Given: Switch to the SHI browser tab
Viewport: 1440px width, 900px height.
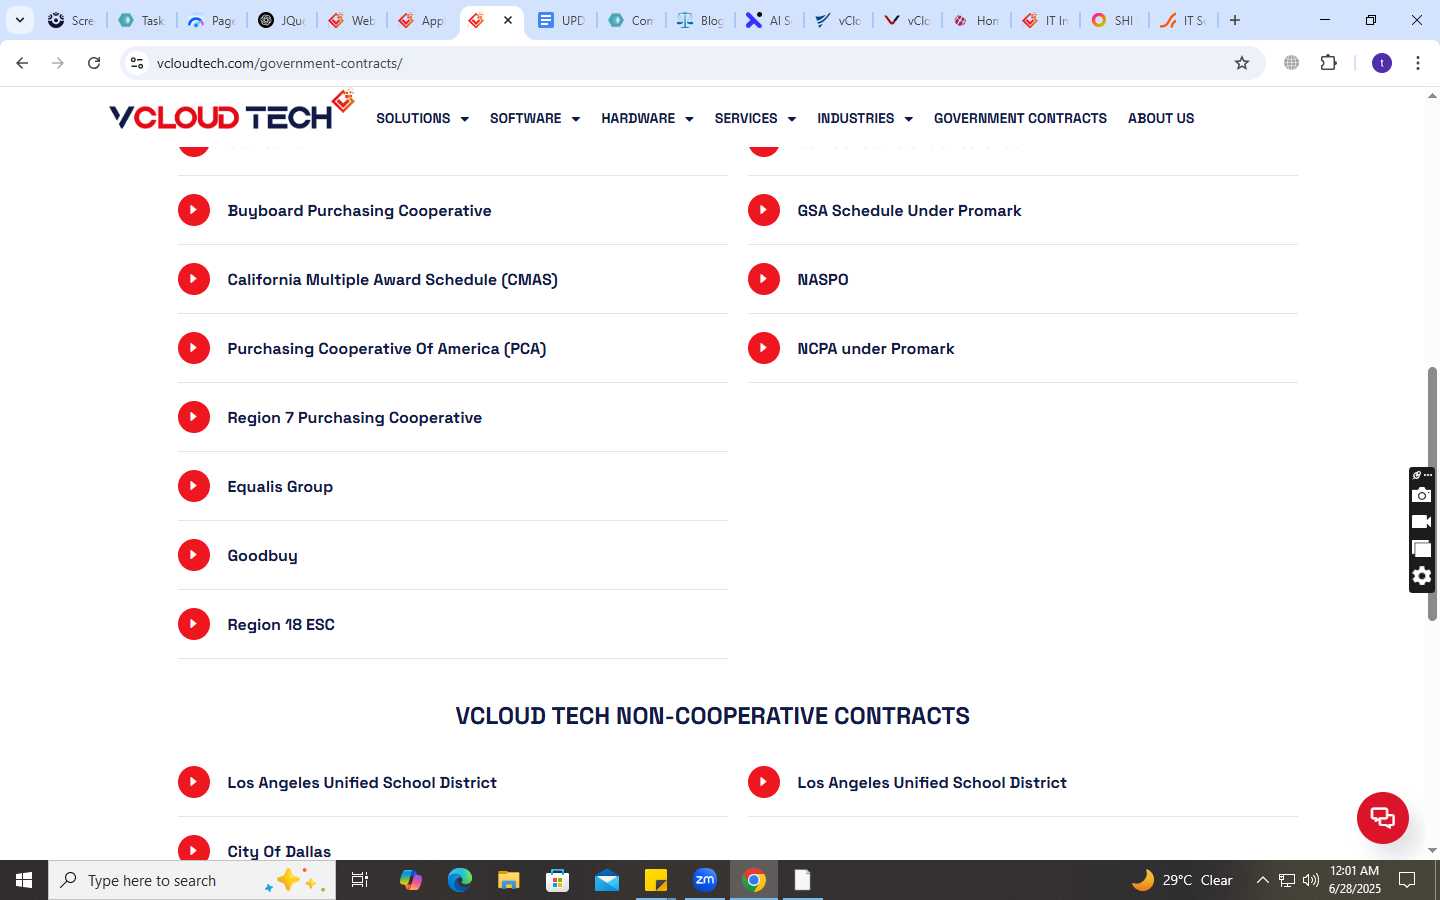Looking at the screenshot, I should click(x=1113, y=20).
